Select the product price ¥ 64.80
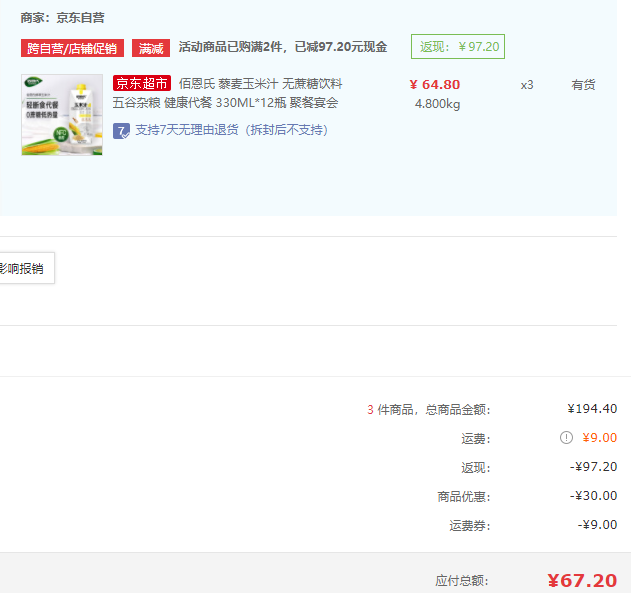 pyautogui.click(x=435, y=84)
